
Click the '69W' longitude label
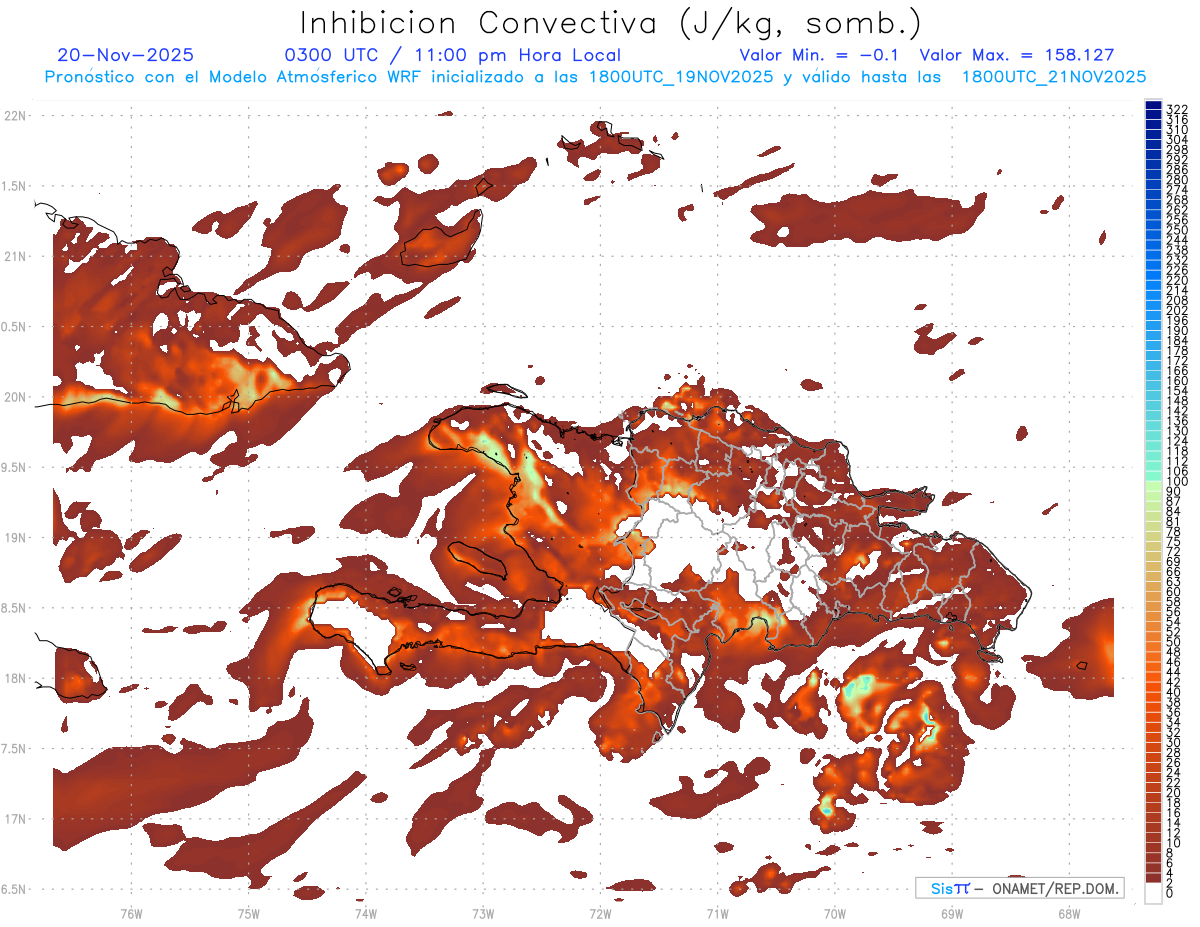(x=951, y=913)
